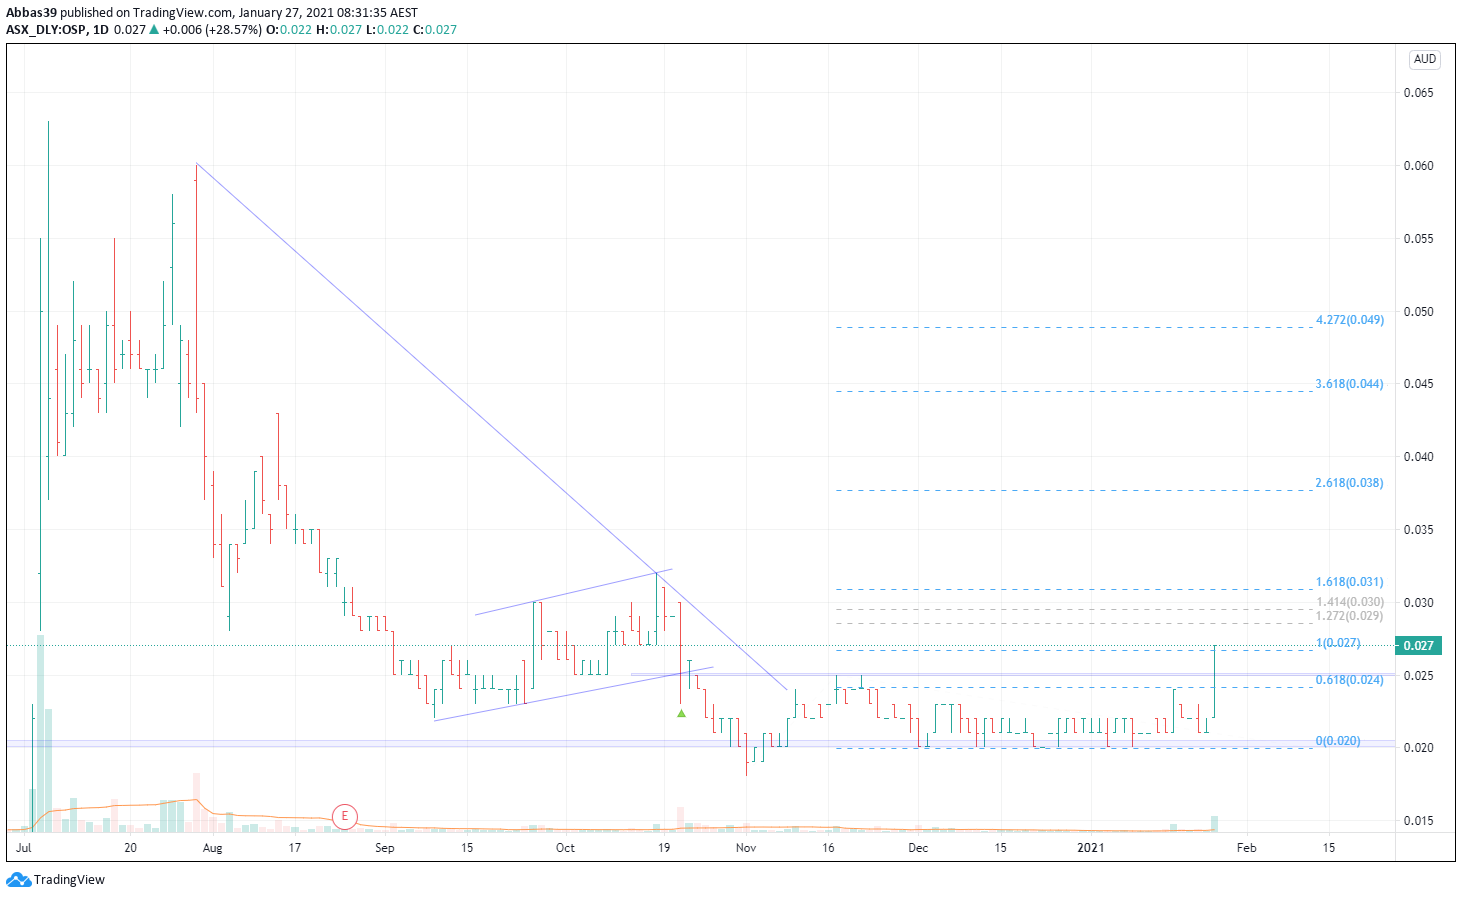Click the Aug date axis label

[212, 848]
